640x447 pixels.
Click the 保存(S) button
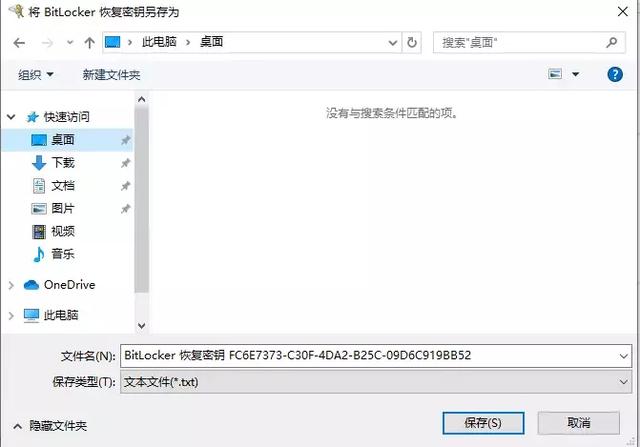(x=483, y=423)
